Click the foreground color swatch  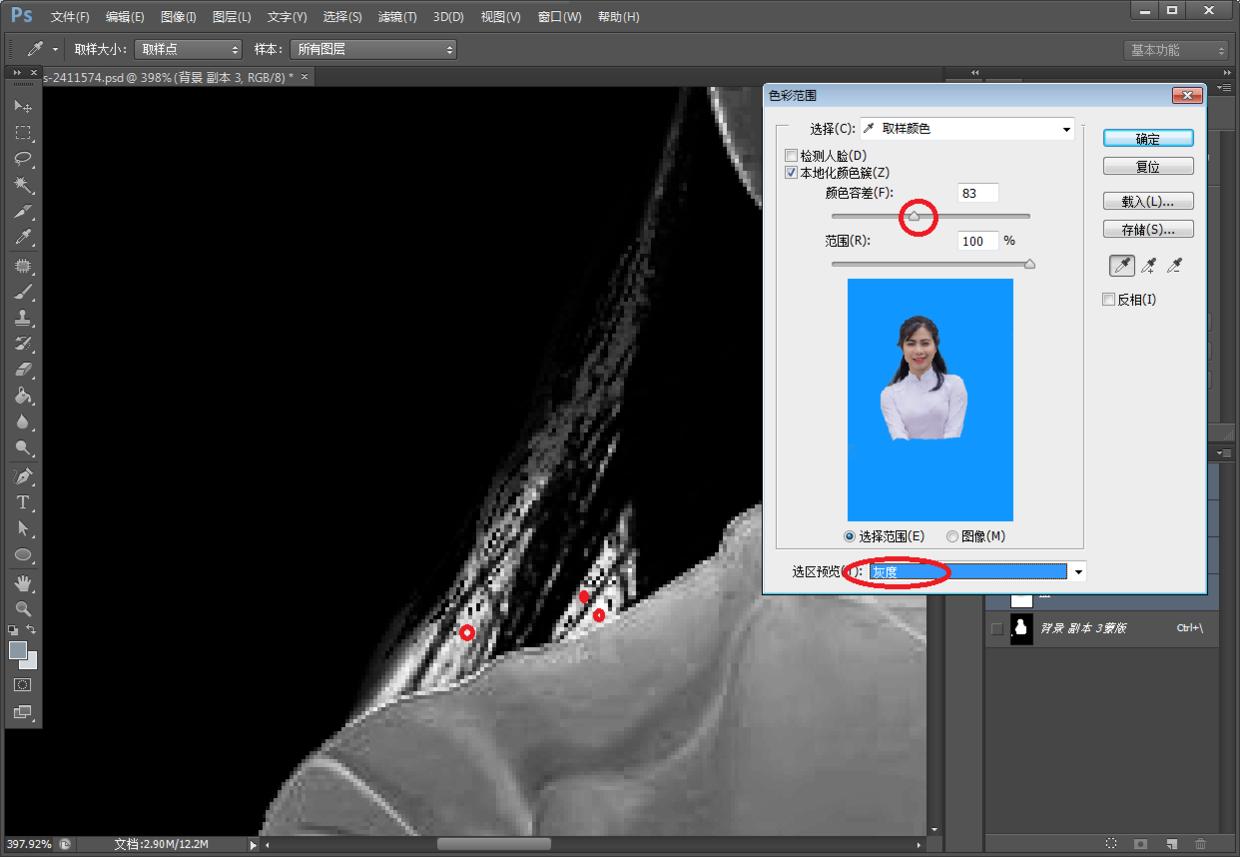[18, 651]
